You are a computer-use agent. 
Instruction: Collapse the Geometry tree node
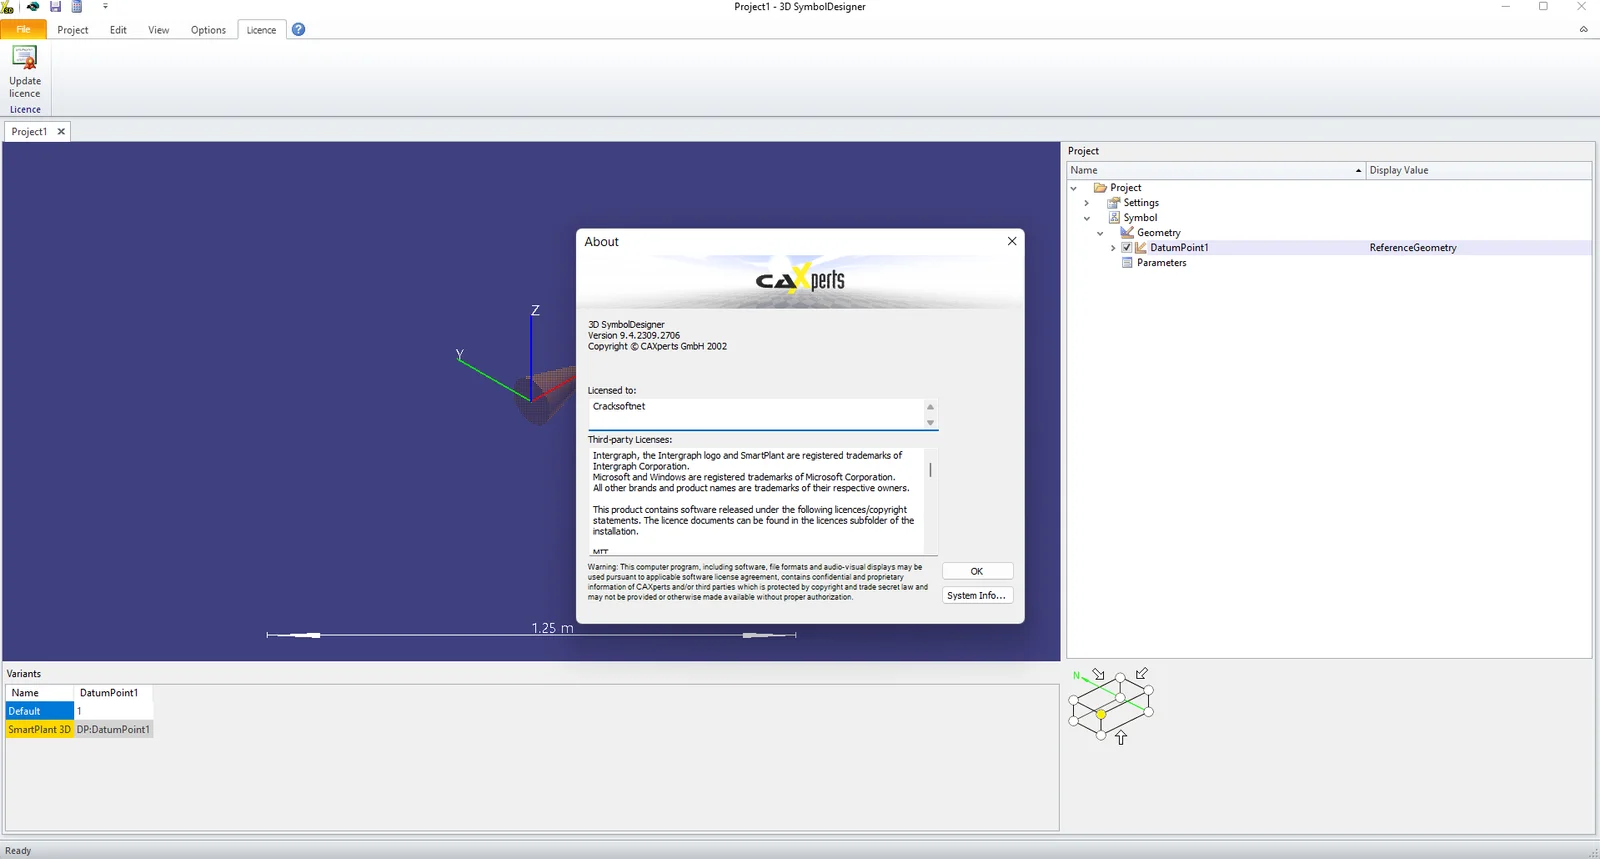pos(1100,233)
